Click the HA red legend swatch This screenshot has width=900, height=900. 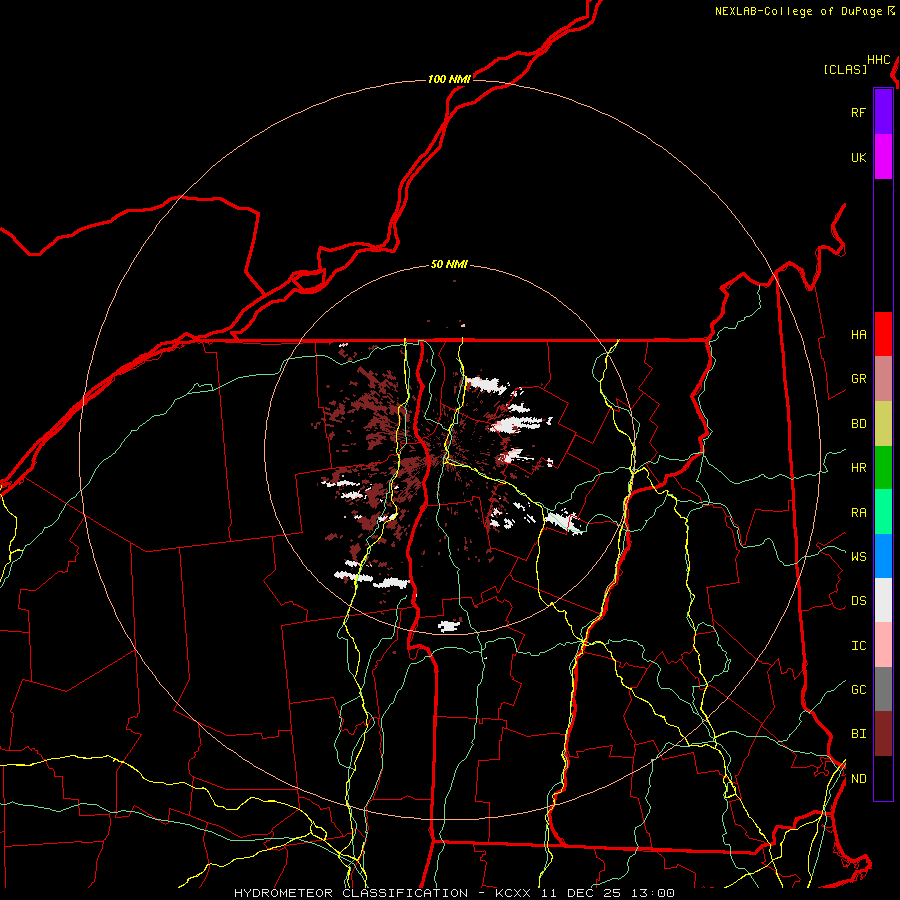(883, 334)
